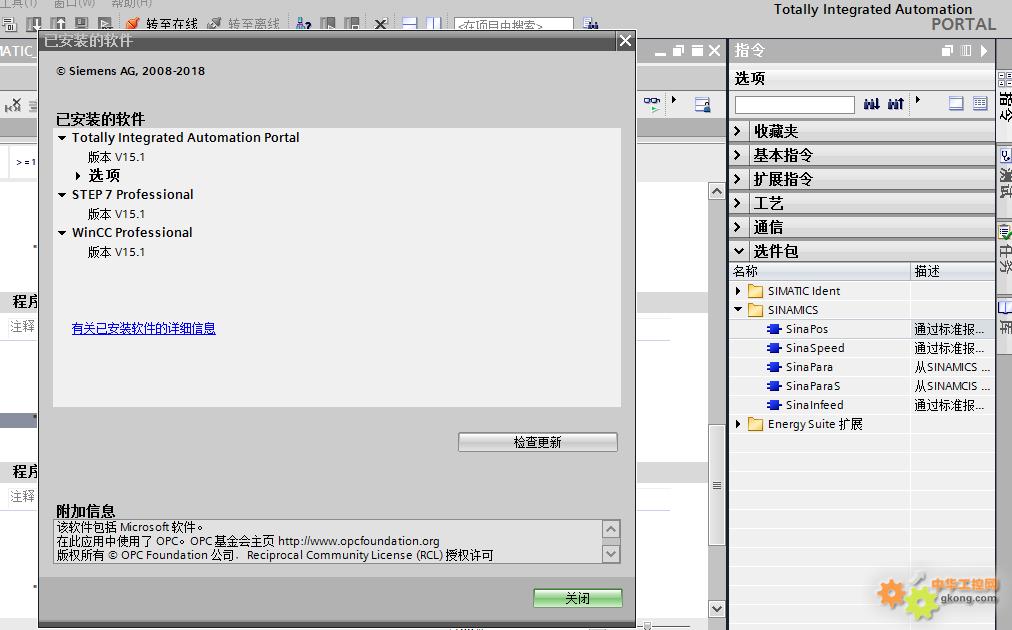Click the 检查更新 button
This screenshot has height=630, width=1012.
pos(538,442)
